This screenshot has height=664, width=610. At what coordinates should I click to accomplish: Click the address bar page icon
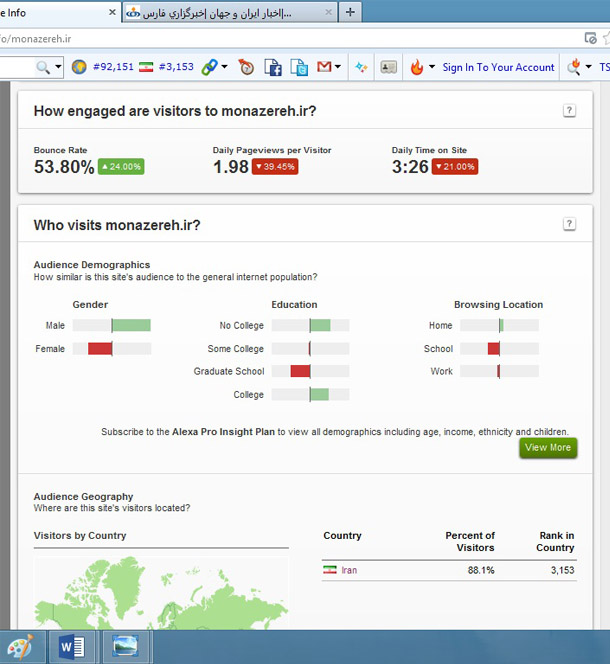(x=591, y=38)
